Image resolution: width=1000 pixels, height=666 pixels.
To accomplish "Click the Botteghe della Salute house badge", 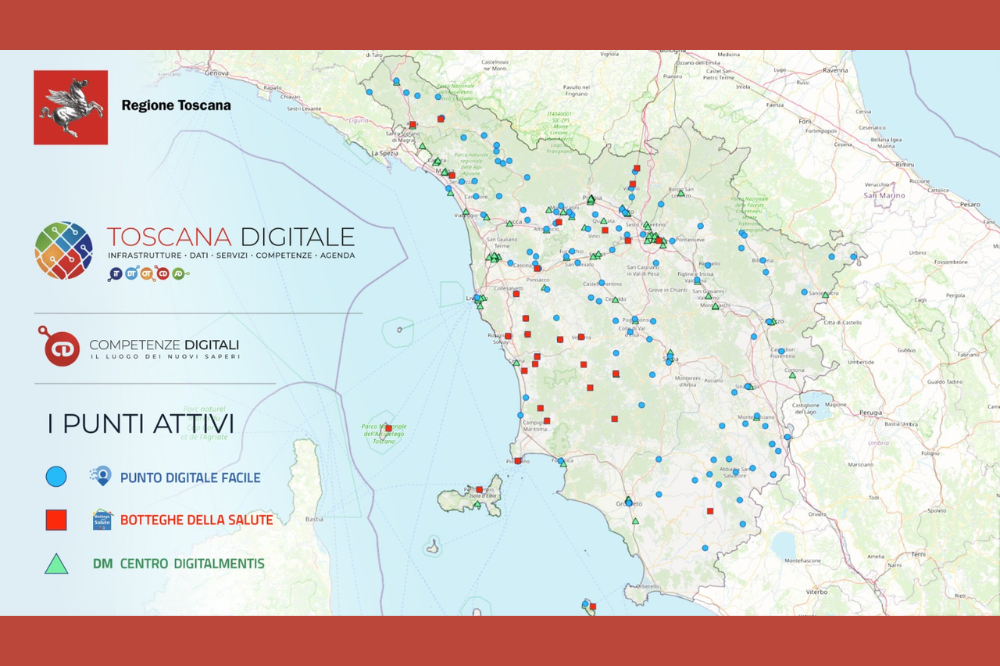I will 101,519.
